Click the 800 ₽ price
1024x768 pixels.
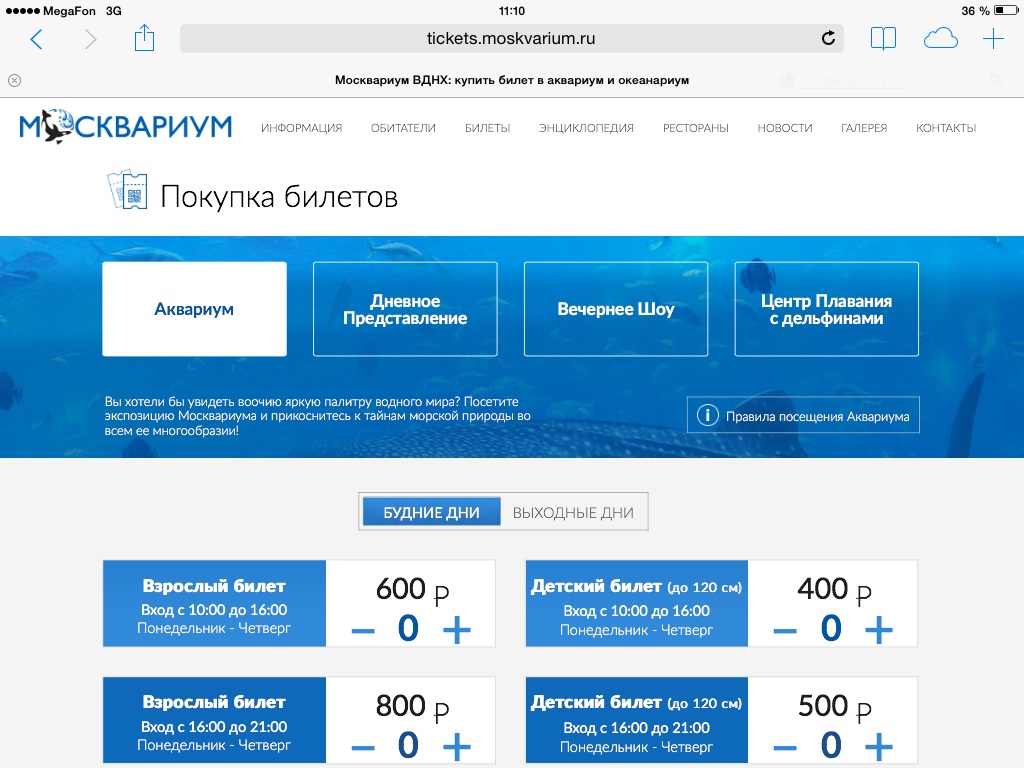[412, 707]
